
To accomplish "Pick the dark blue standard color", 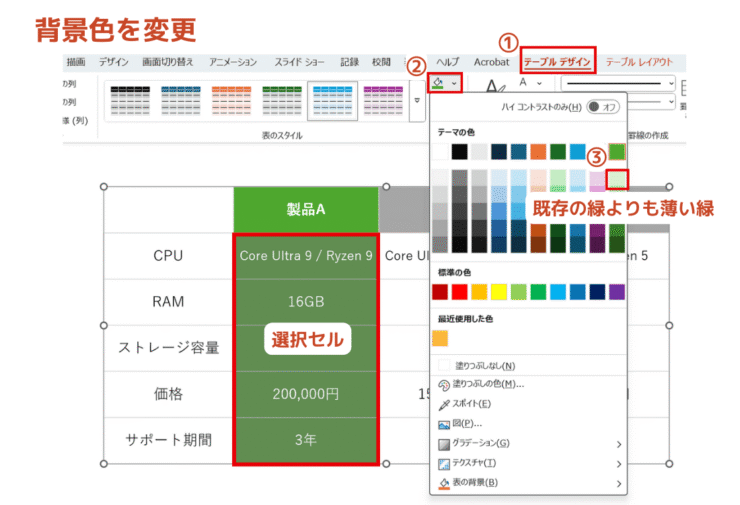I will click(597, 292).
